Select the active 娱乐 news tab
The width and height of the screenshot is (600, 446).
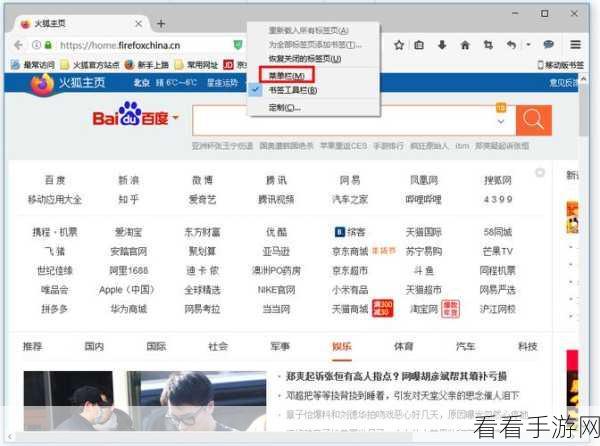pyautogui.click(x=342, y=347)
